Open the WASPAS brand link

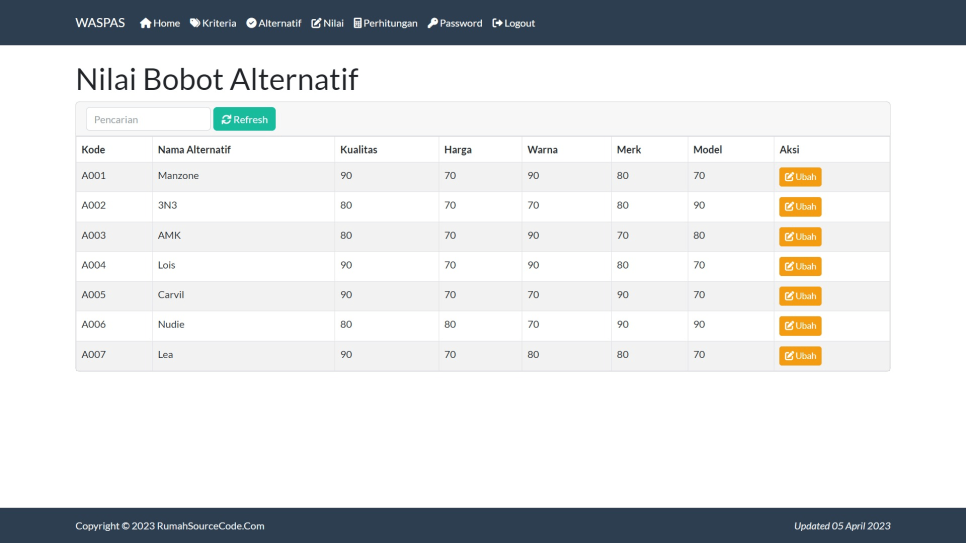(100, 23)
